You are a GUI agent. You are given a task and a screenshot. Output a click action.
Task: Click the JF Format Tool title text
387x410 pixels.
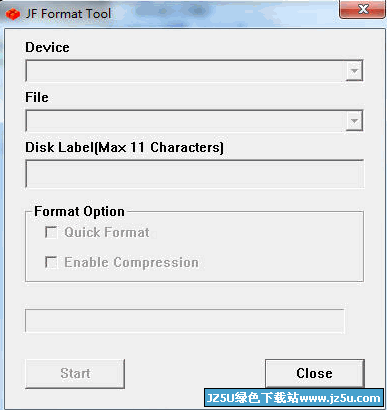pyautogui.click(x=68, y=14)
